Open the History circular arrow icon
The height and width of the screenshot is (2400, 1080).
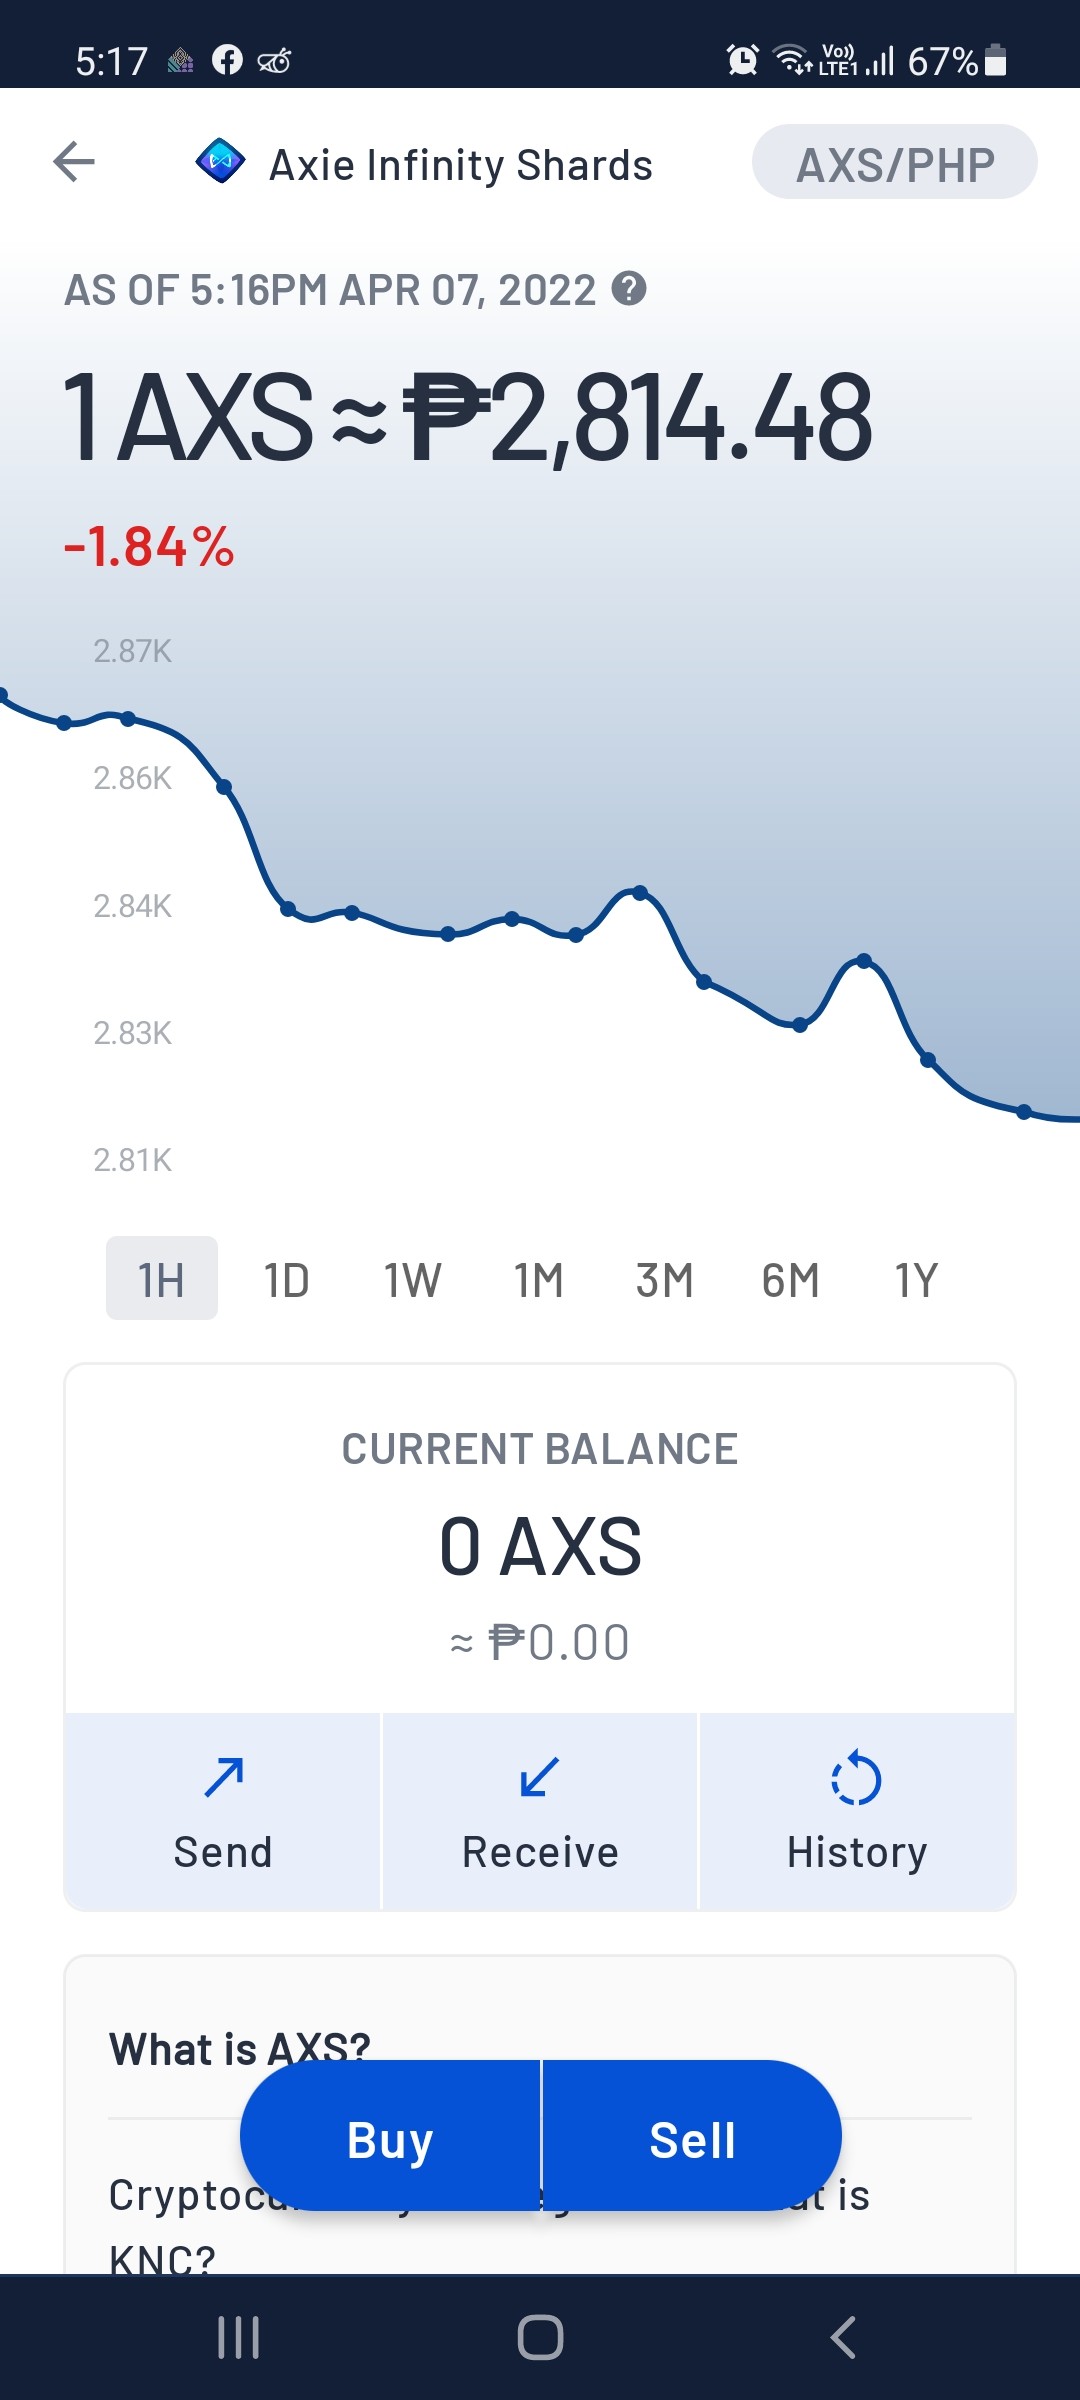(x=856, y=1777)
